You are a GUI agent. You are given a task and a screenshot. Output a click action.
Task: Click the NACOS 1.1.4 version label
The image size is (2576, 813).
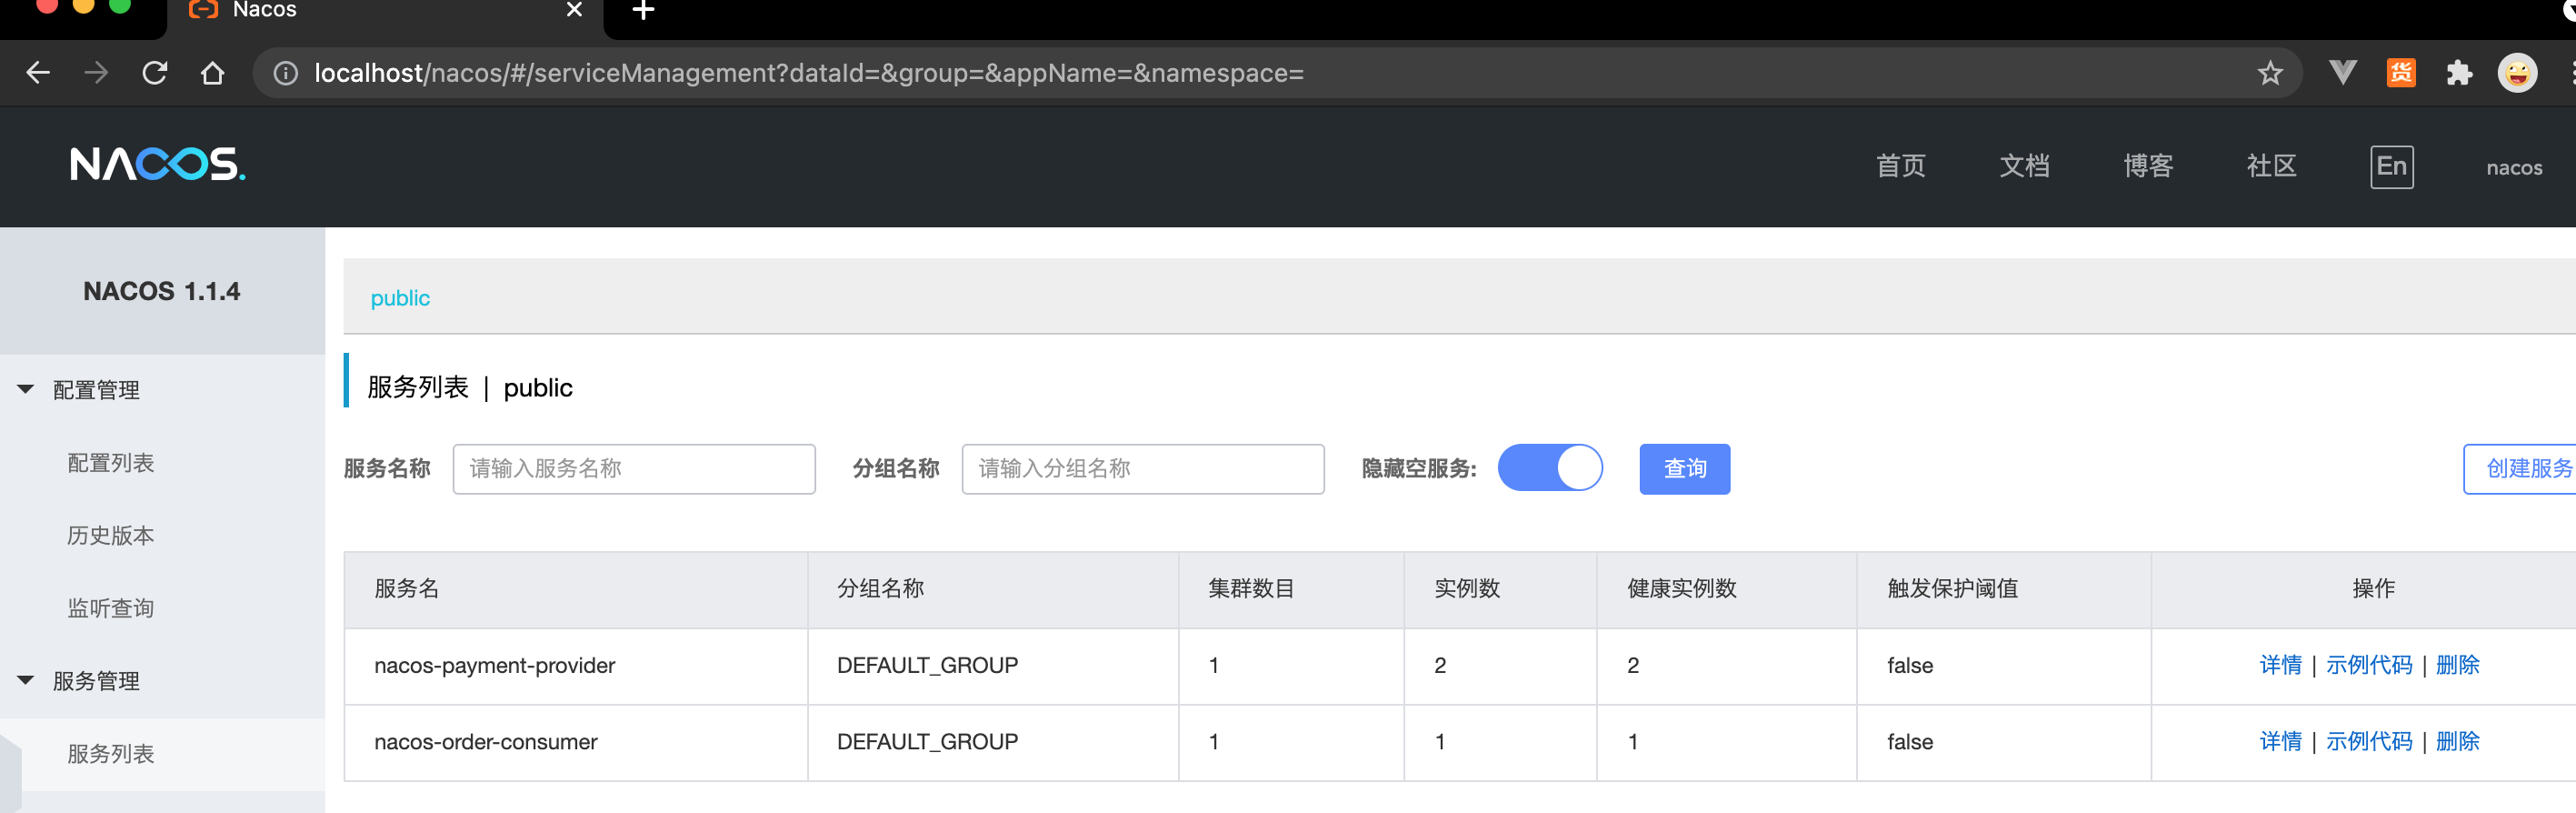[x=162, y=291]
